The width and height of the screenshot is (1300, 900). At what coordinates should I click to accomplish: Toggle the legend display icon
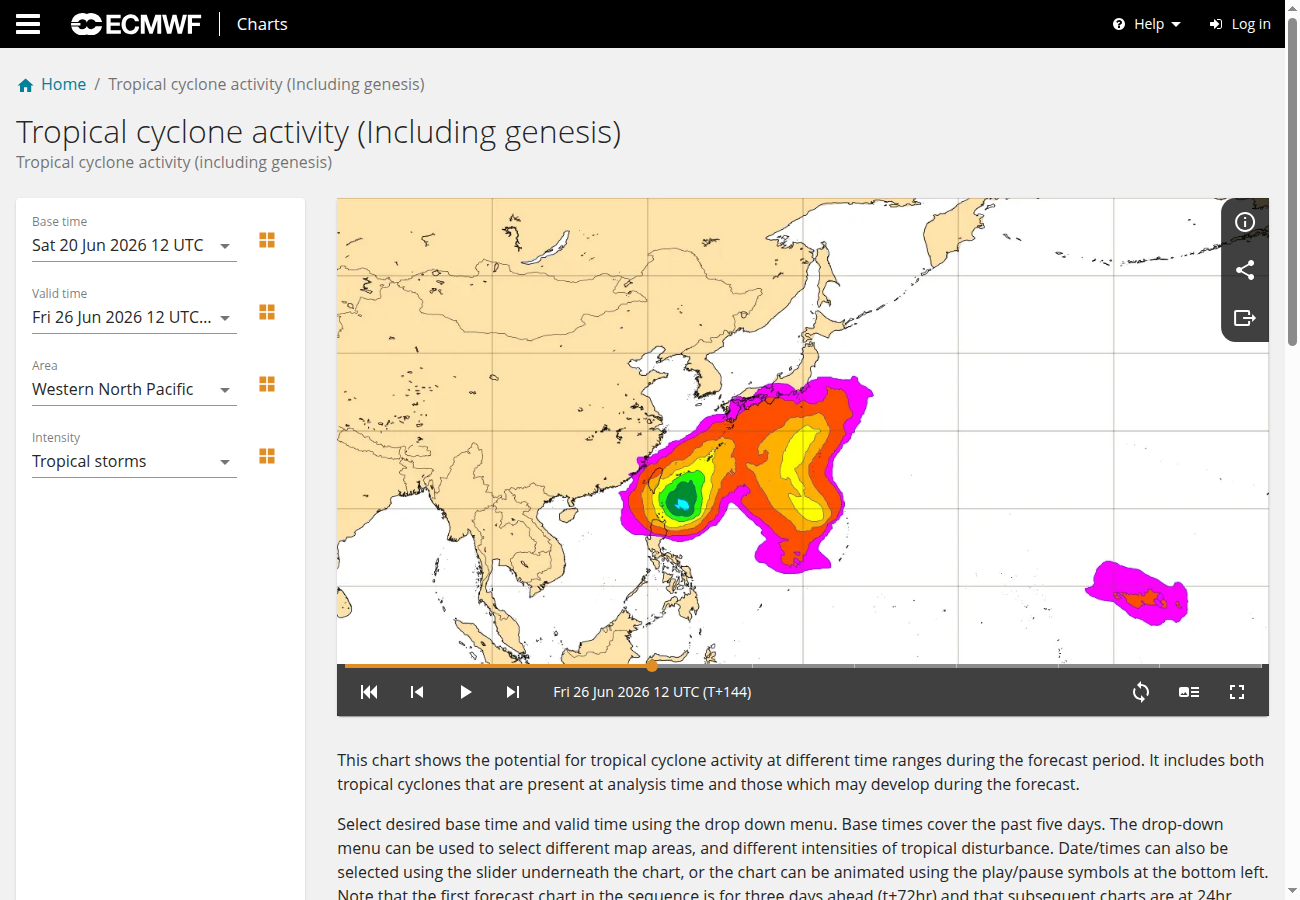coord(1189,692)
